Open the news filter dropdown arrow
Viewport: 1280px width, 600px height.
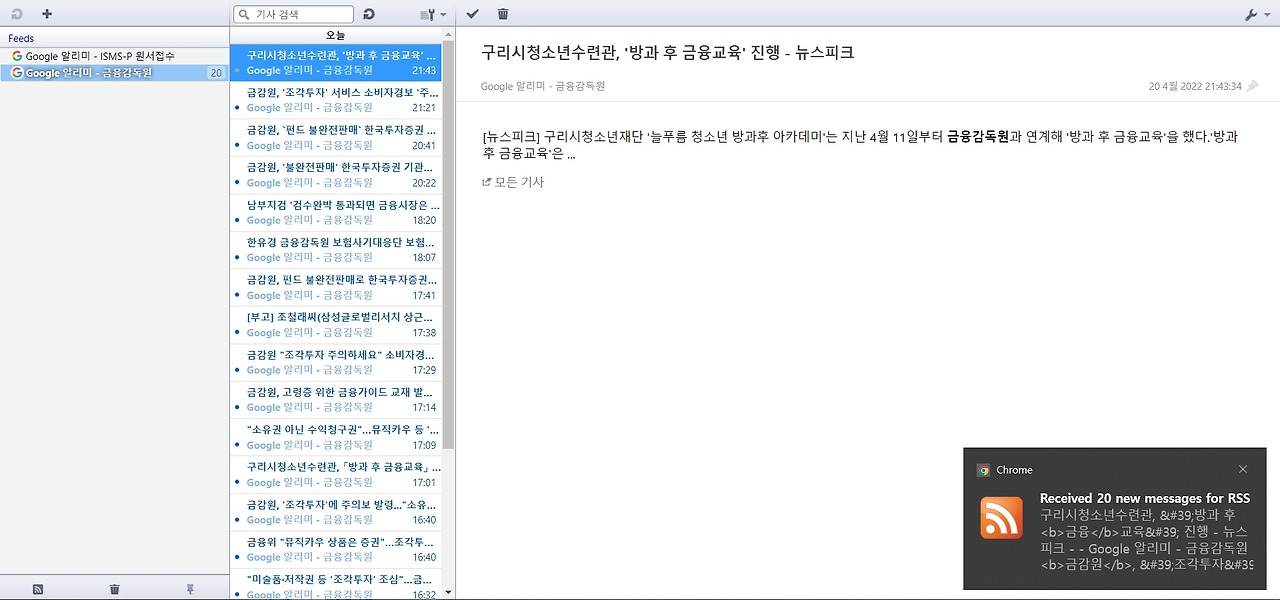[x=443, y=14]
